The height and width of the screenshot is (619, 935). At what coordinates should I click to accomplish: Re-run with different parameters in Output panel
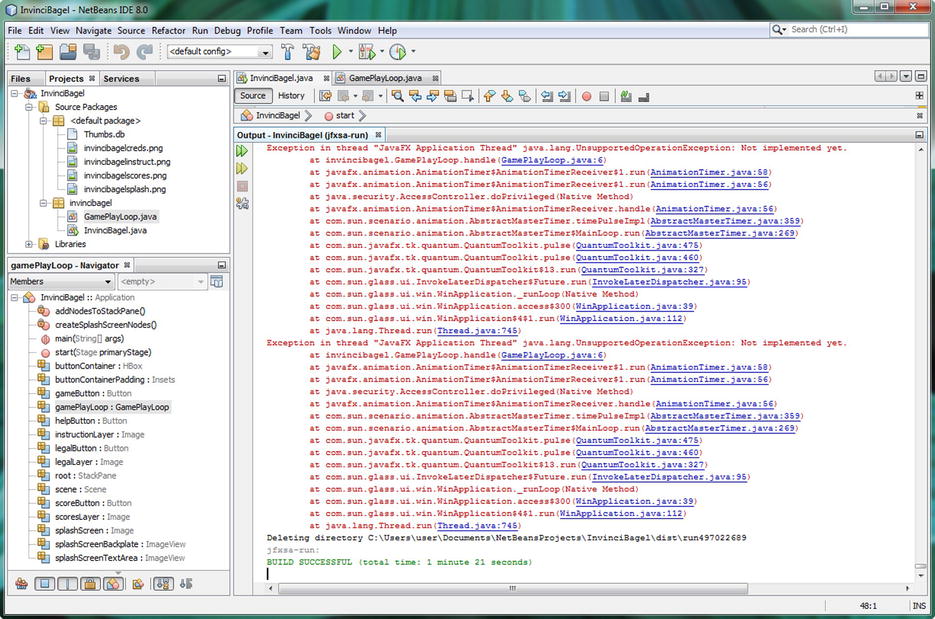(242, 168)
